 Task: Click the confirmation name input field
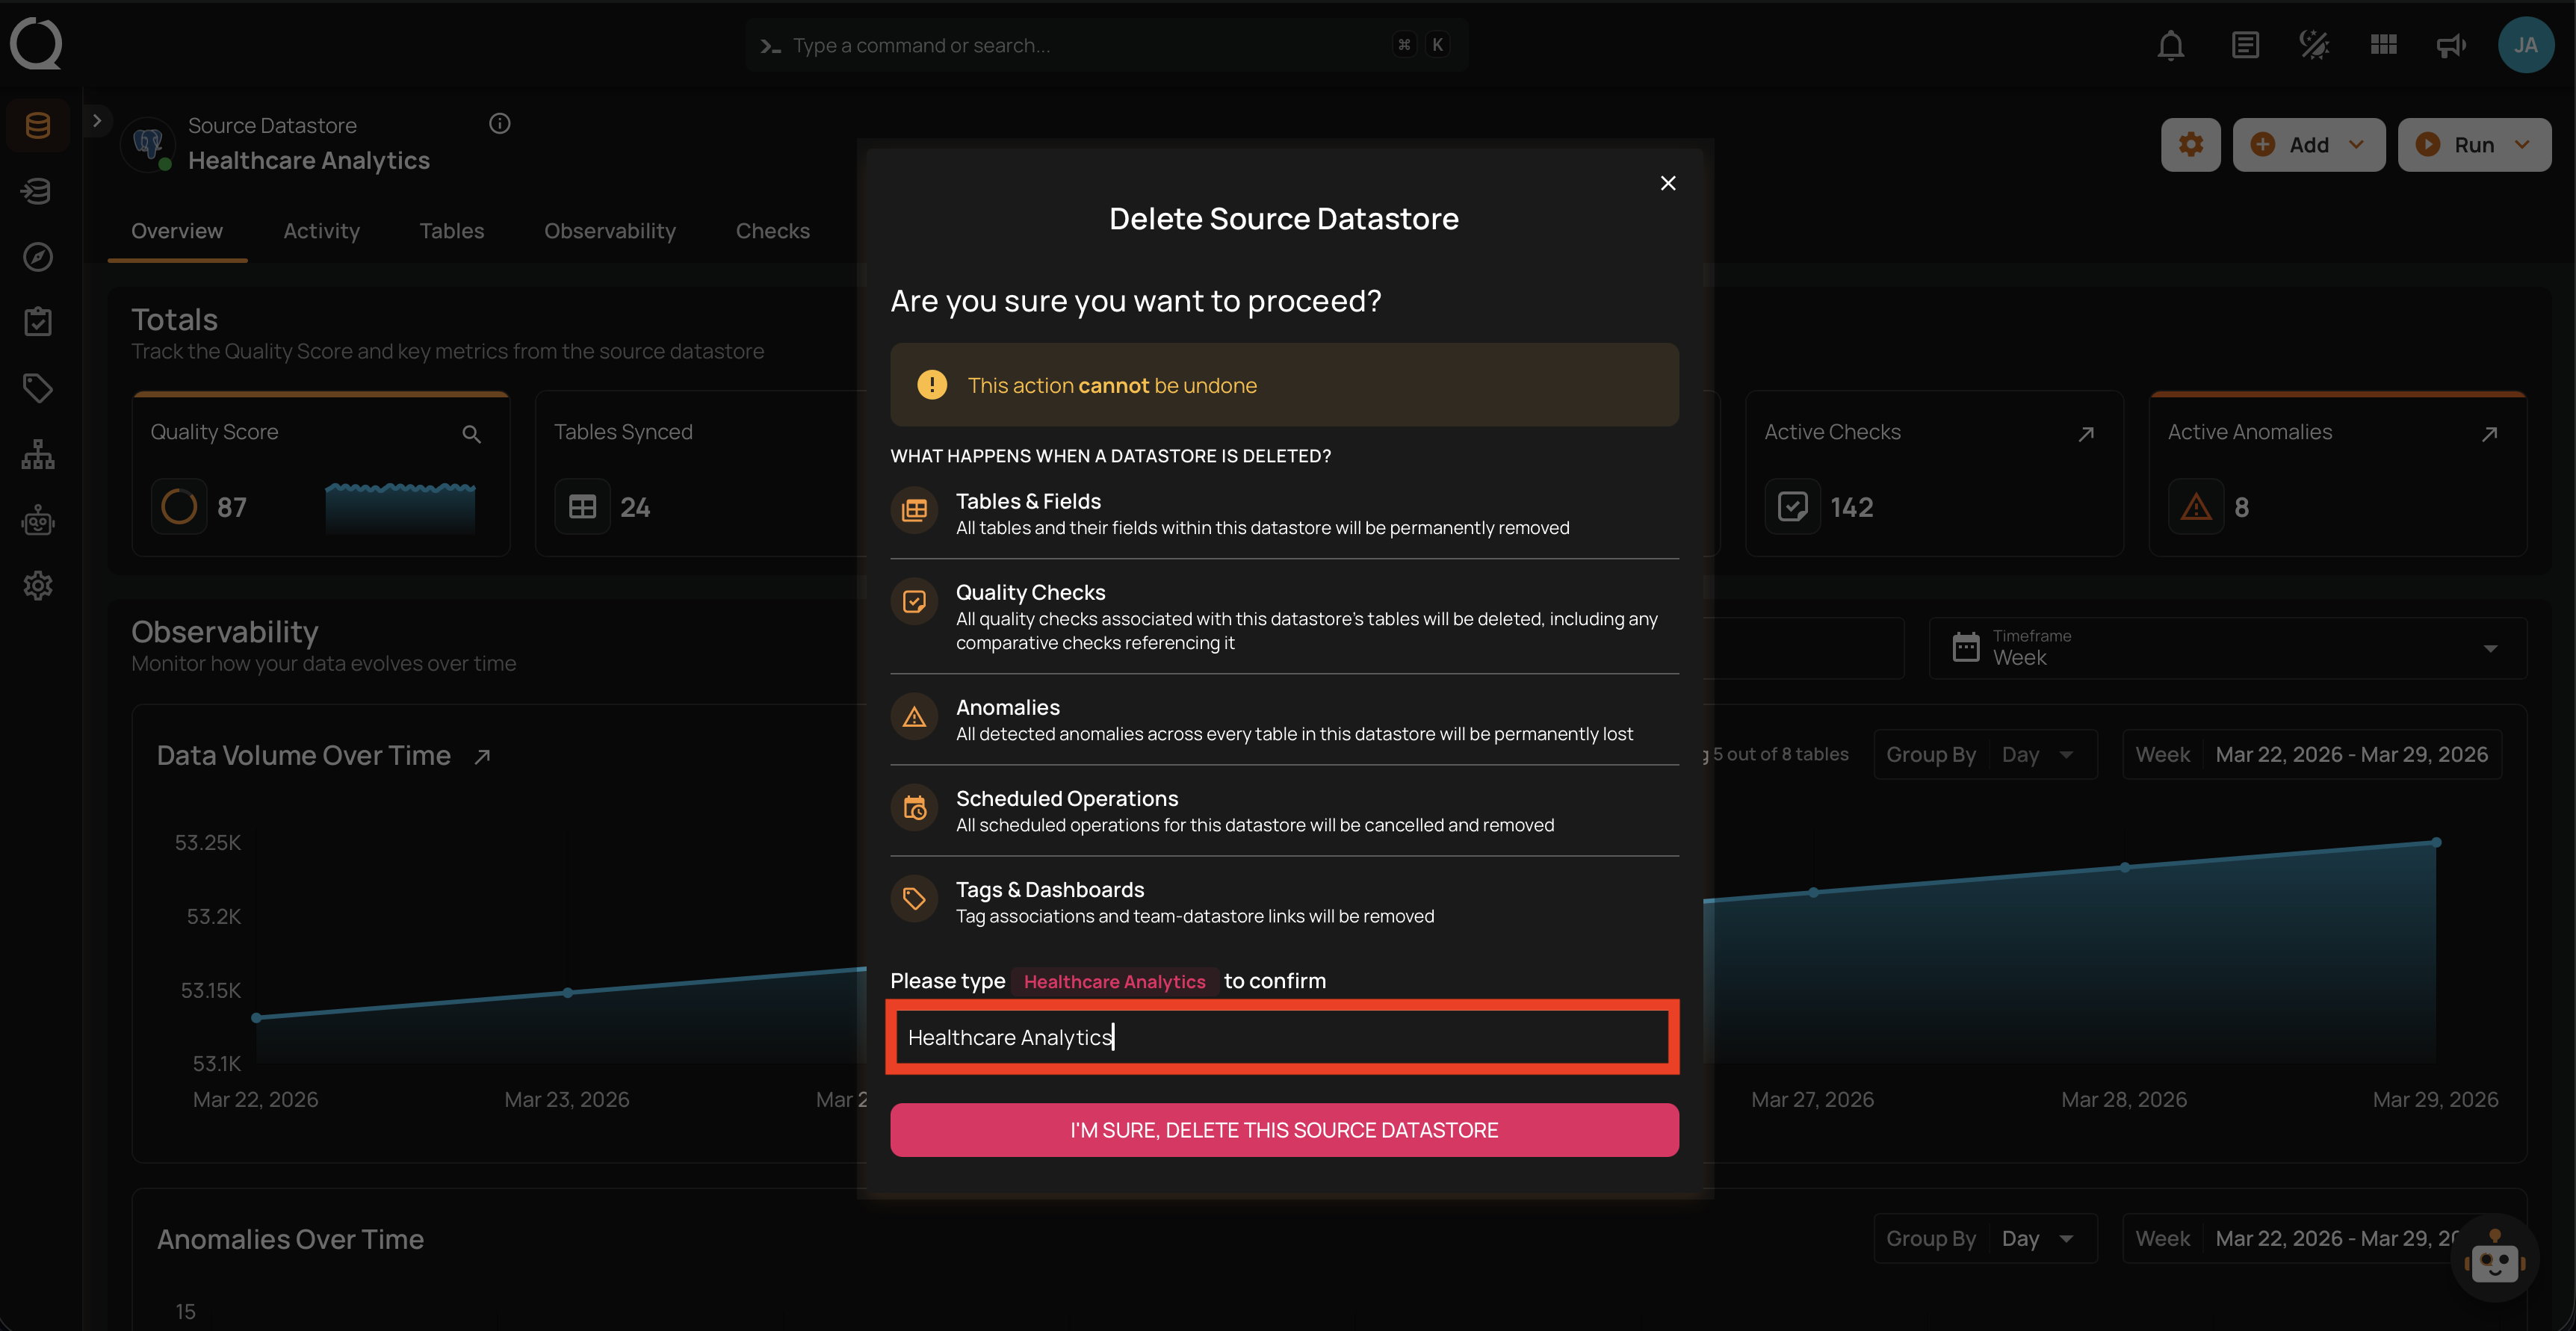click(1283, 1037)
